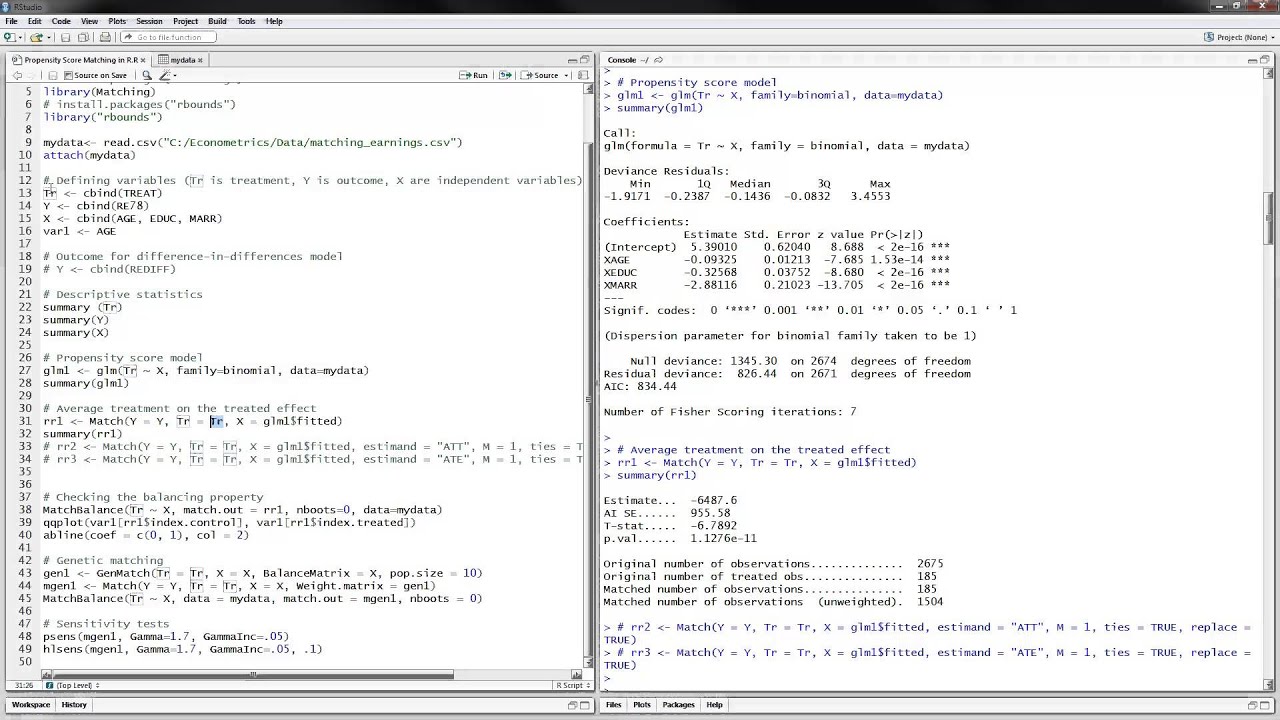The height and width of the screenshot is (720, 1280).
Task: Click the code tools magic wand icon
Action: click(164, 75)
